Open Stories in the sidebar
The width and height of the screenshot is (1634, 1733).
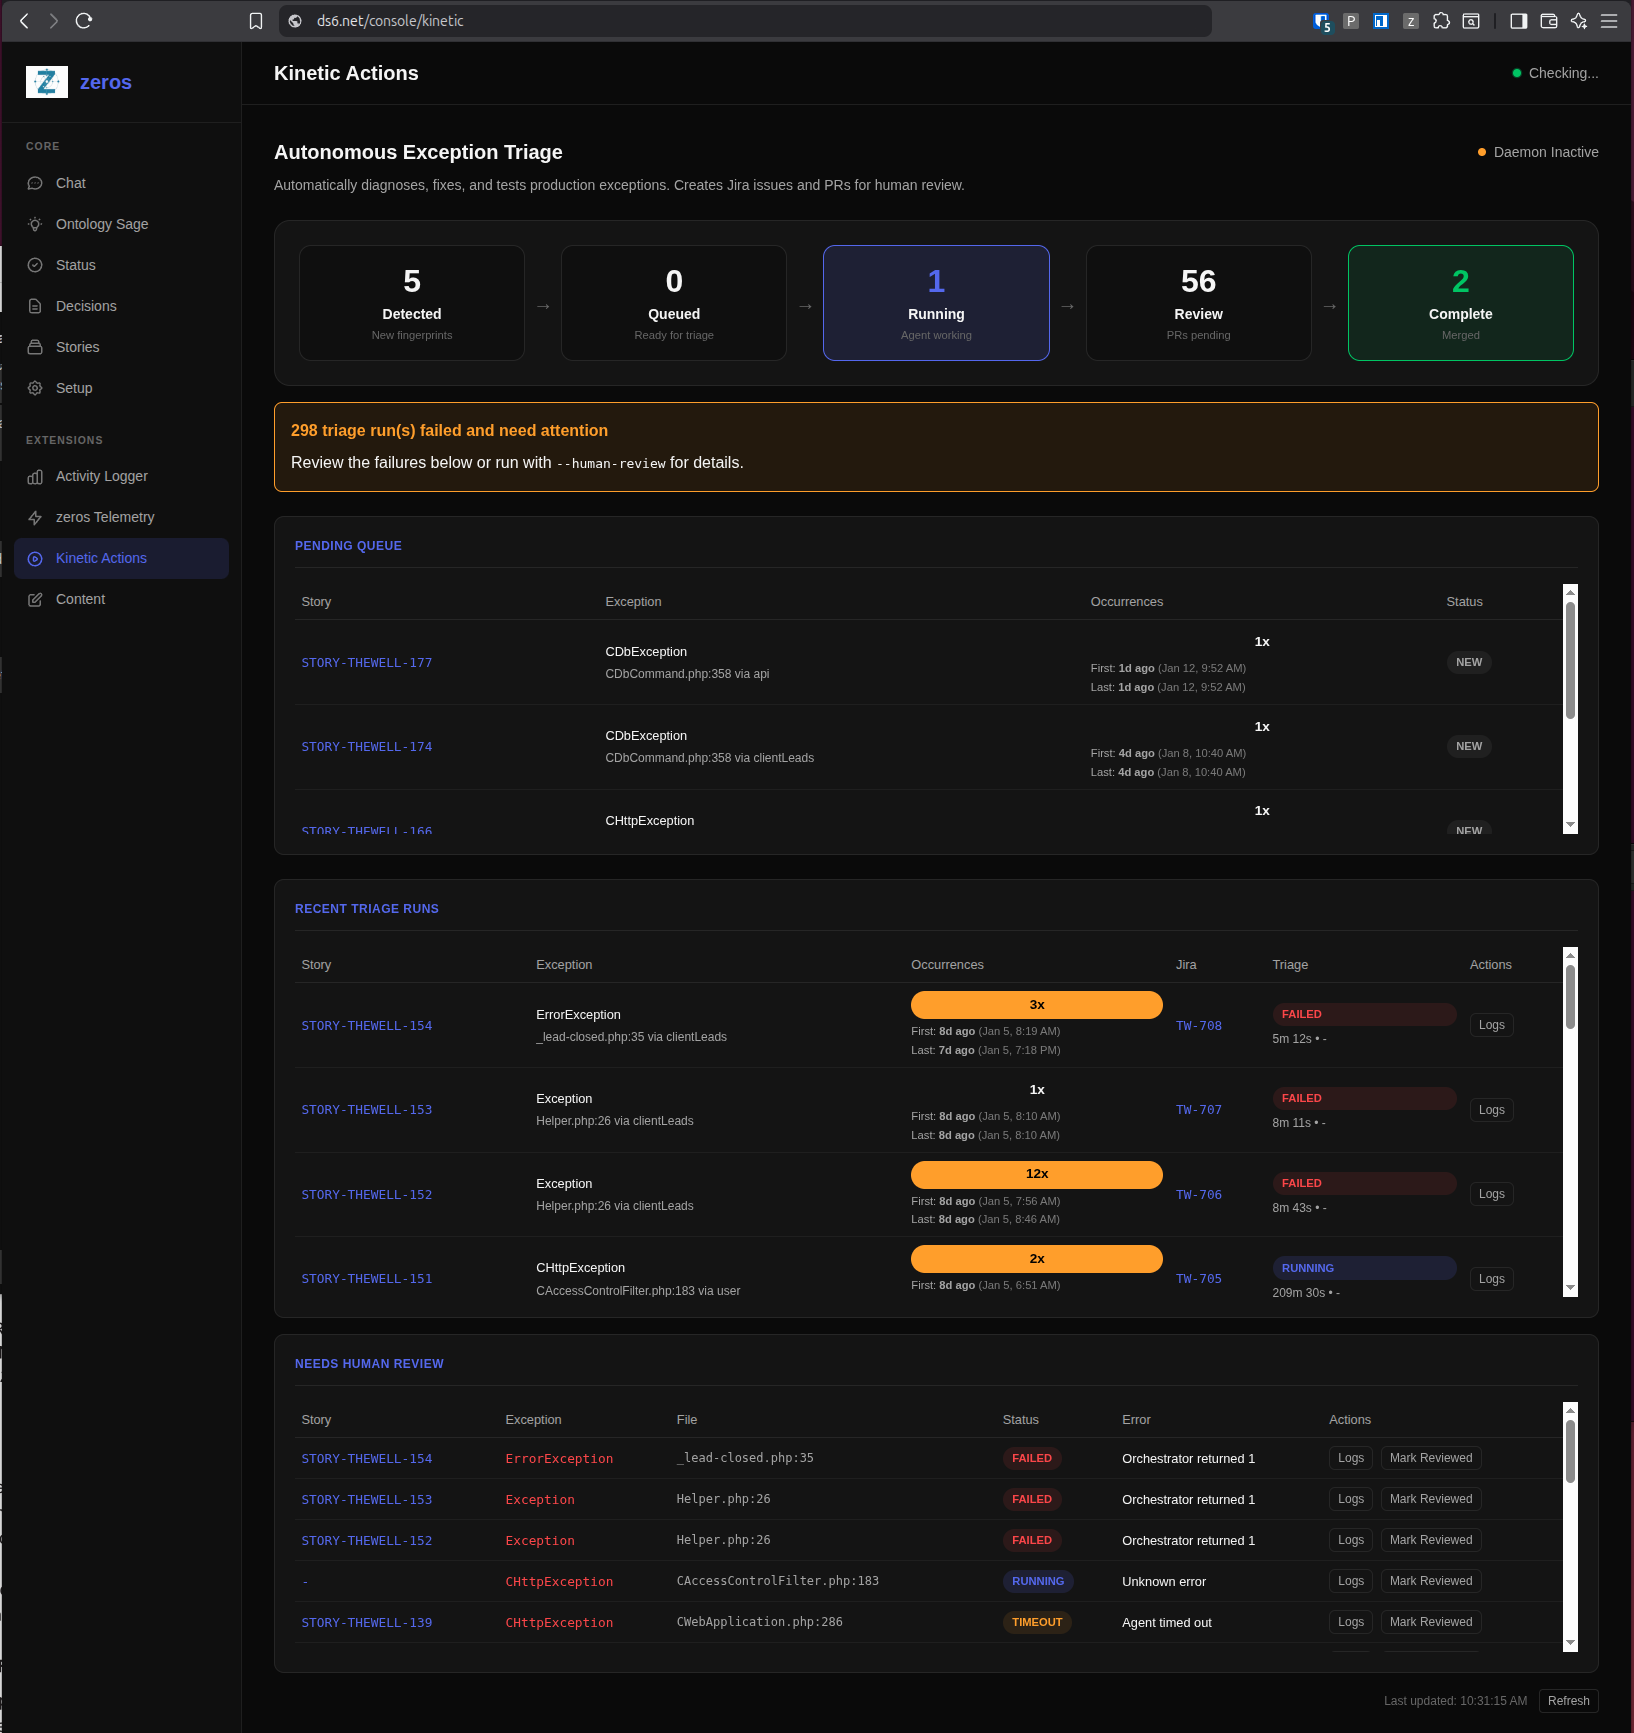77,347
